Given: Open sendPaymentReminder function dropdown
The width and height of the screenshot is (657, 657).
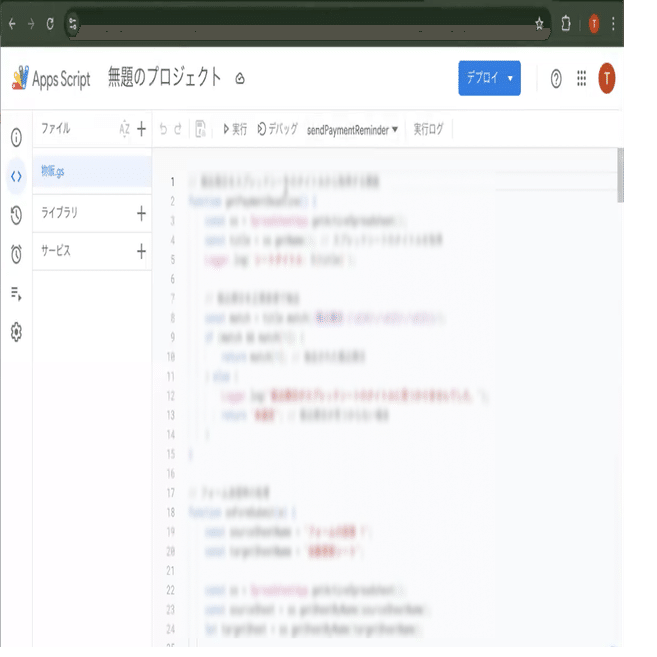Looking at the screenshot, I should pos(352,130).
